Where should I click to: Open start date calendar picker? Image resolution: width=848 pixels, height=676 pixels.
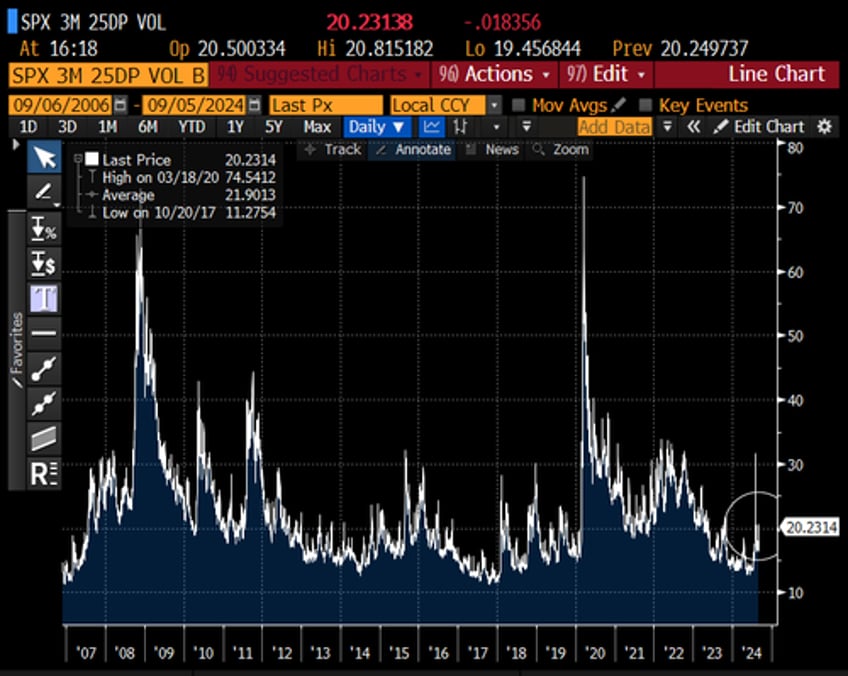tap(121, 105)
